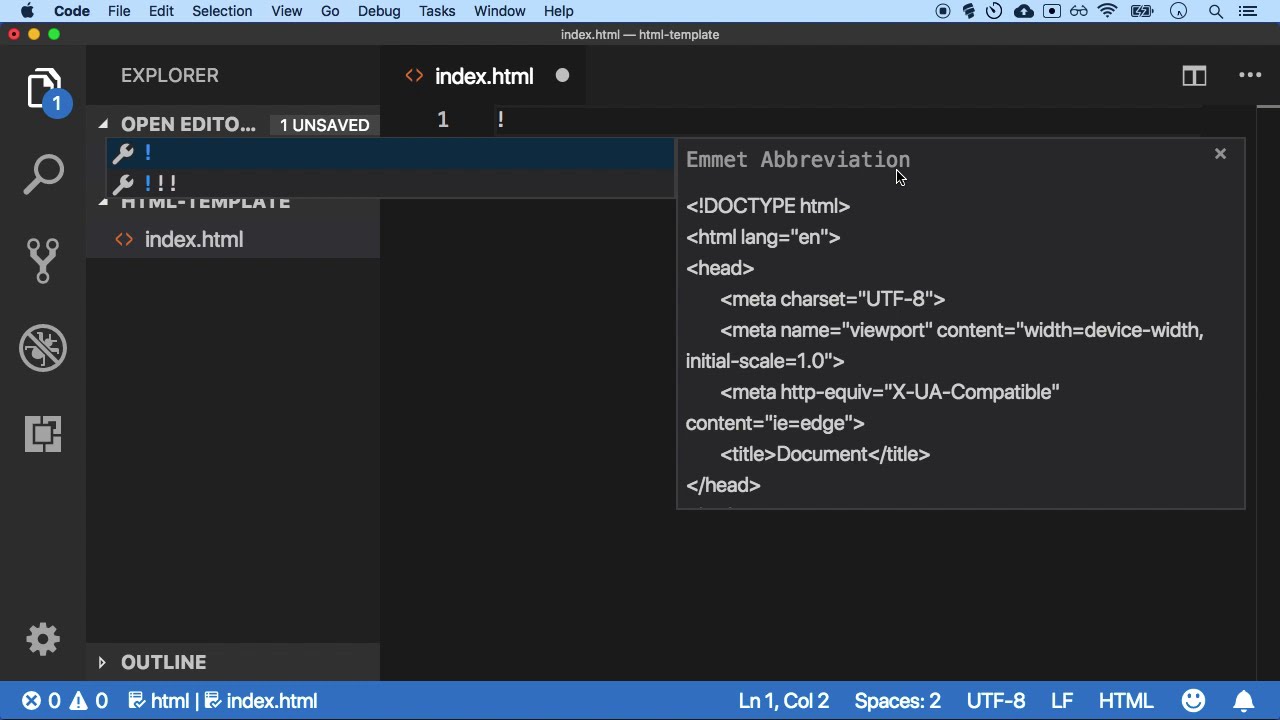Viewport: 1280px width, 720px height.
Task: Click 'Ln 1, Col 2' in status bar
Action: (784, 701)
